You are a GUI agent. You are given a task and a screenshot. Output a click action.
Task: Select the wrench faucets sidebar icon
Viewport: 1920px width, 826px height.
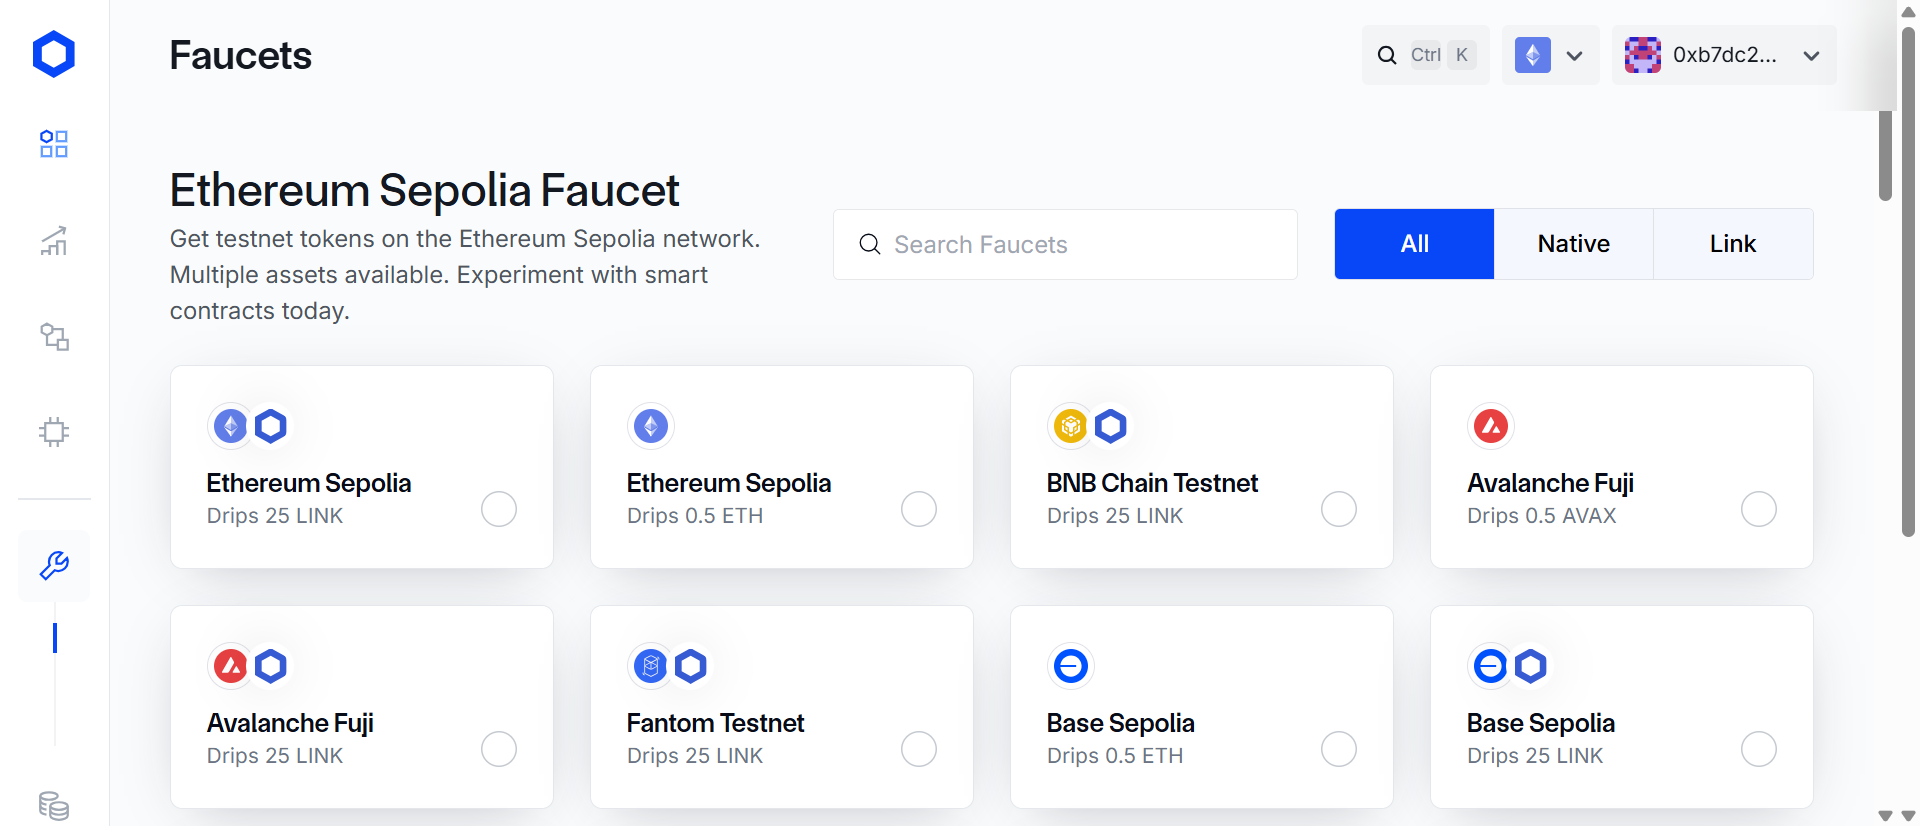point(54,566)
